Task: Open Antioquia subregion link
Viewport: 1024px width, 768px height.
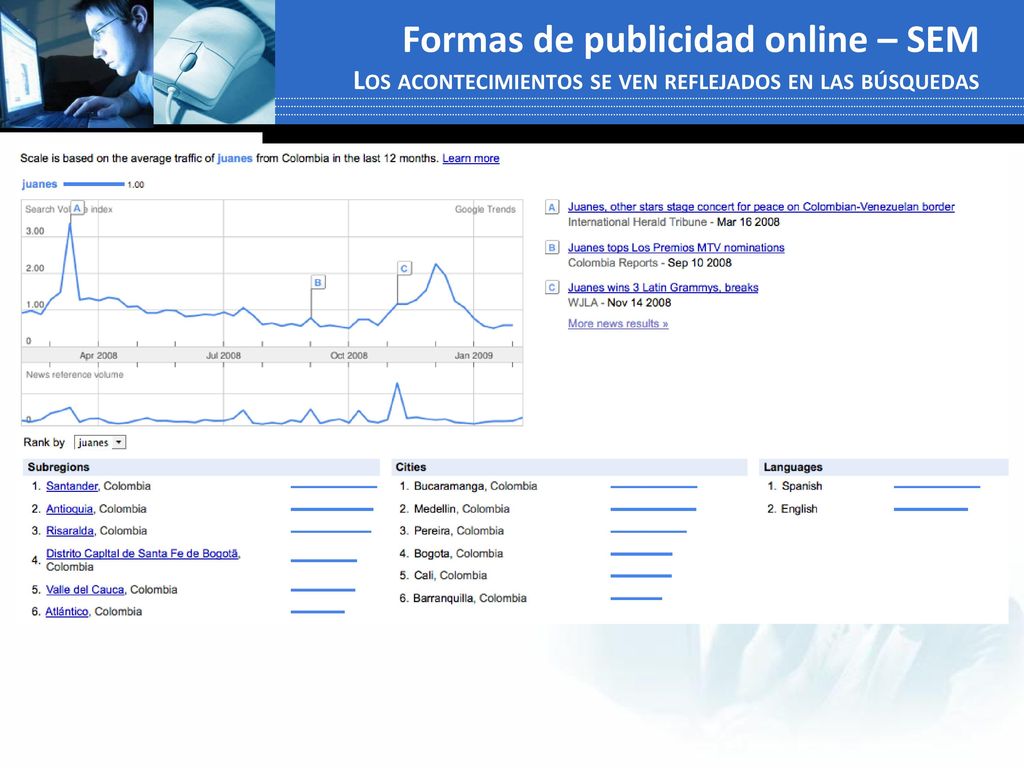Action: (x=69, y=509)
